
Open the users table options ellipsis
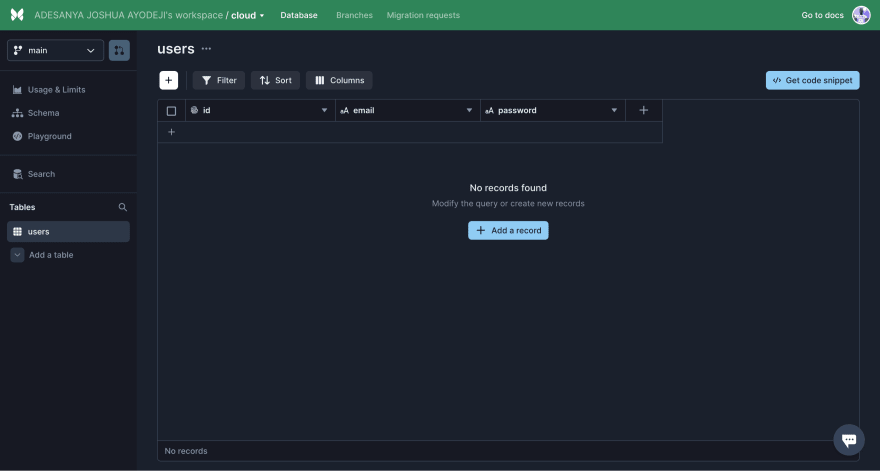click(207, 49)
